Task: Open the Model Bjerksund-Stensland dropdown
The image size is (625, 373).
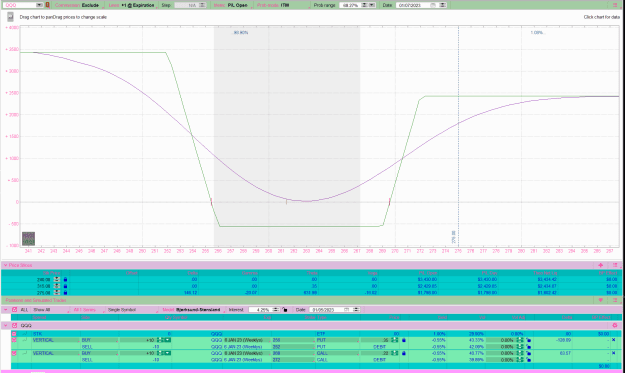Action: (x=193, y=310)
